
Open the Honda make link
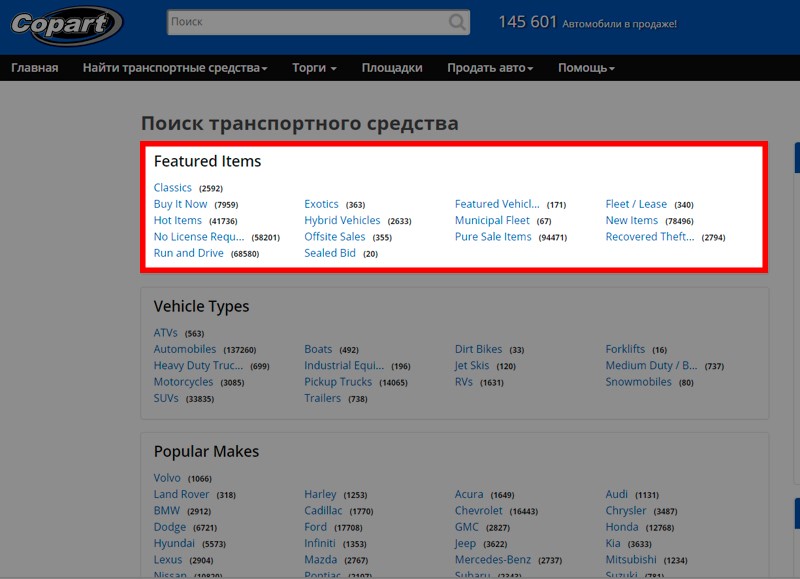pyautogui.click(x=622, y=527)
